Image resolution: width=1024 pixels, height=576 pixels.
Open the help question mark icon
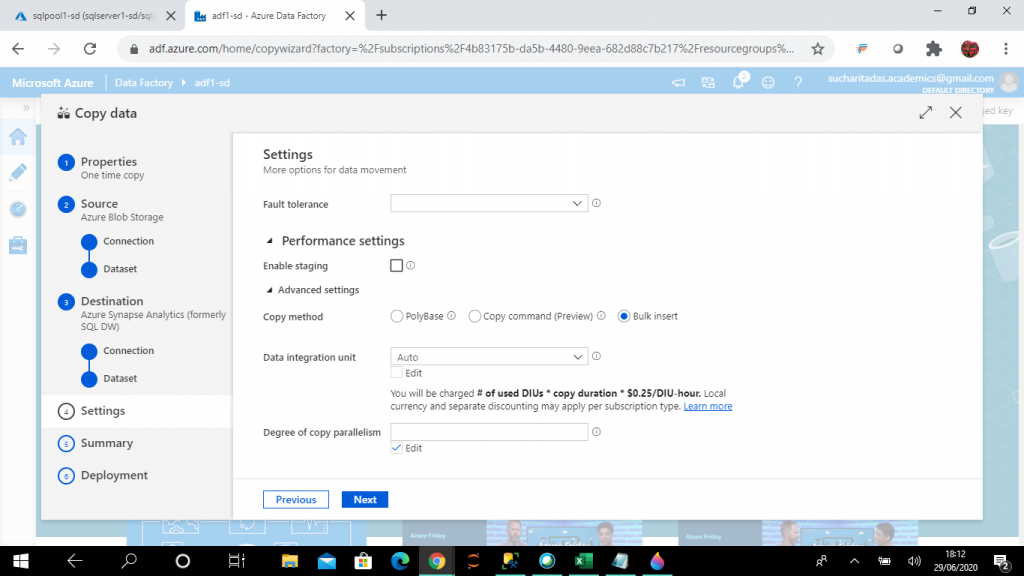click(798, 82)
